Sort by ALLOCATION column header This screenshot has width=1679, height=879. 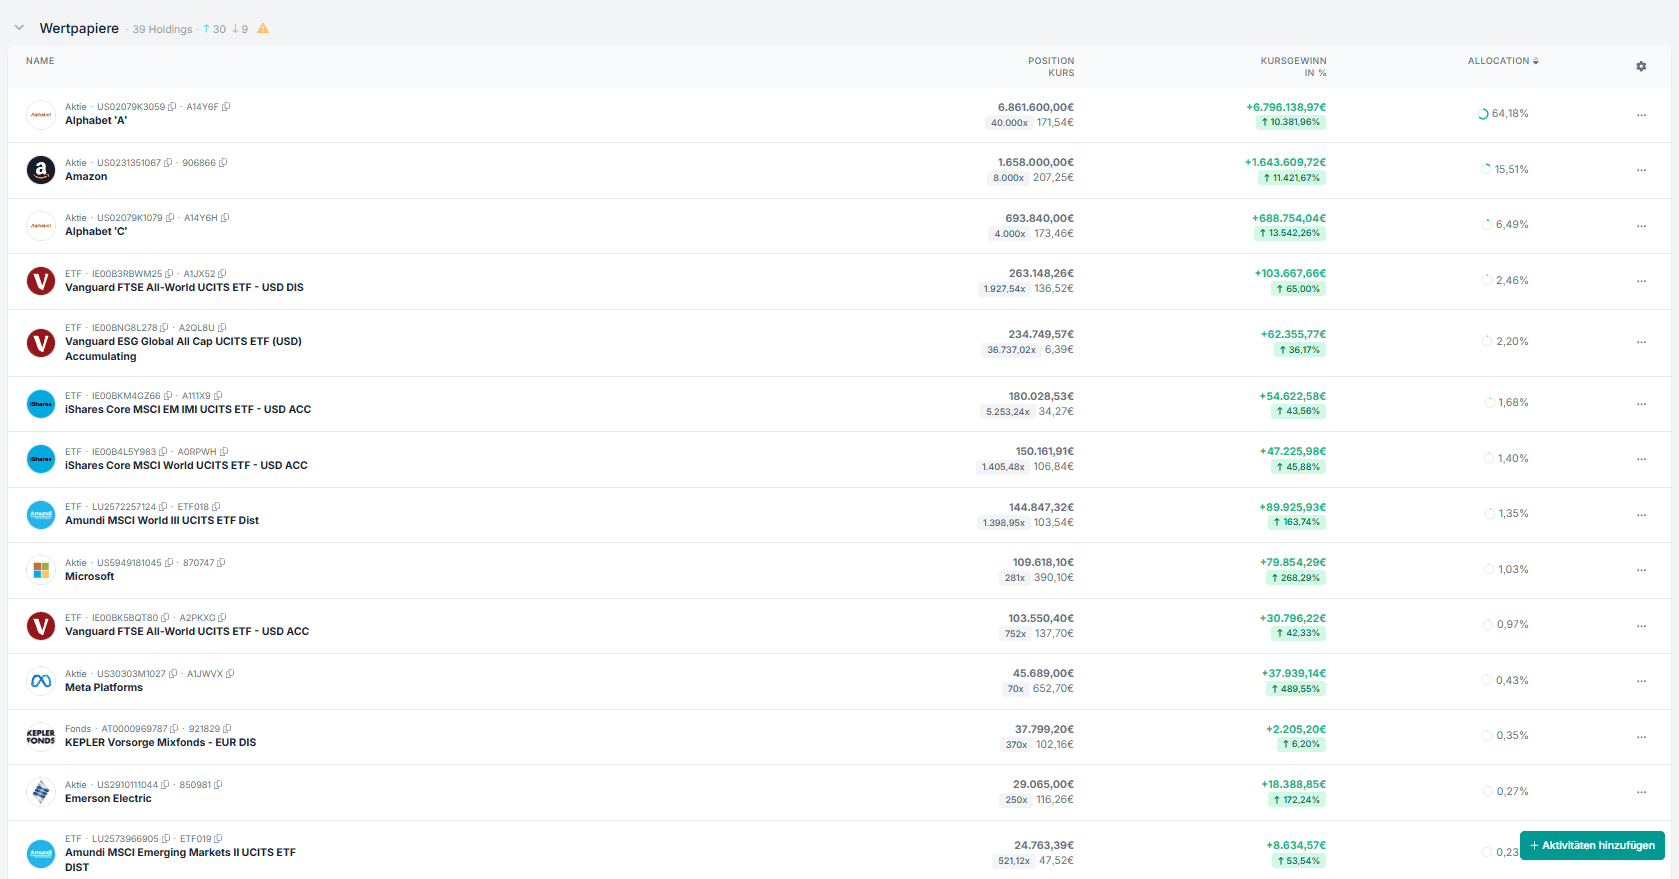click(1503, 61)
